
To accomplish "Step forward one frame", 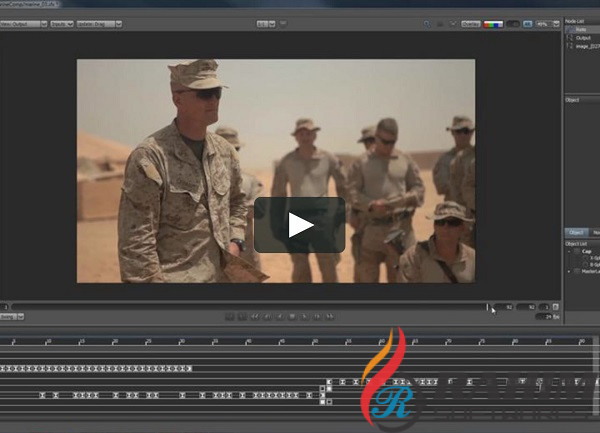I will (x=317, y=317).
